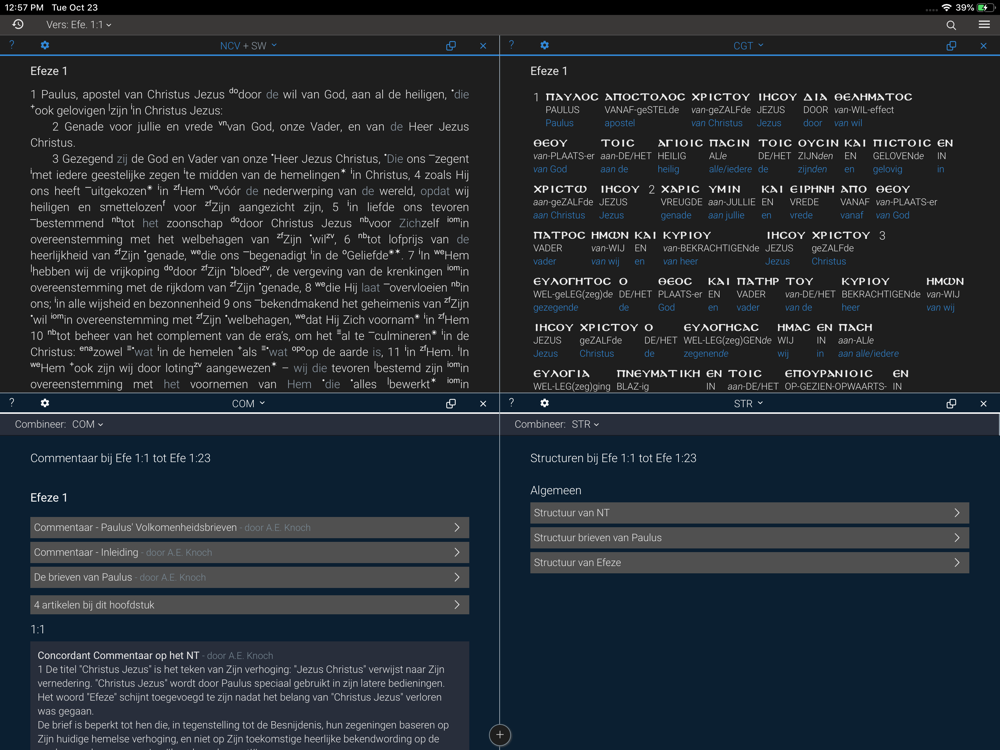Click the Algemeen section label
This screenshot has width=1000, height=750.
[x=555, y=490]
